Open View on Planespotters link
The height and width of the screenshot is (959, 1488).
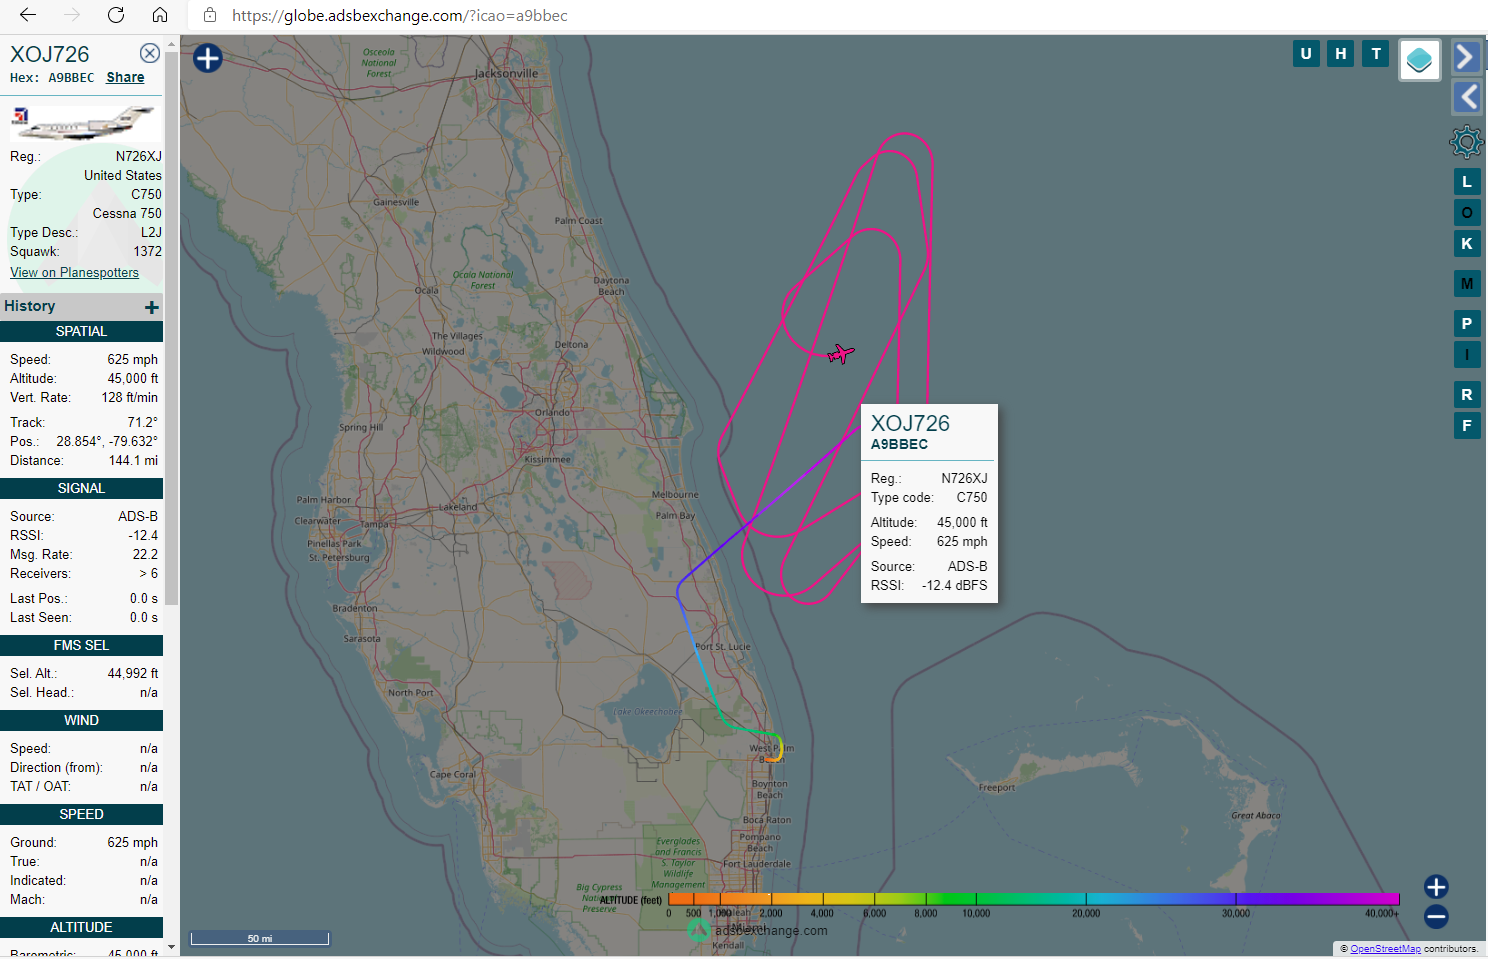pyautogui.click(x=74, y=272)
